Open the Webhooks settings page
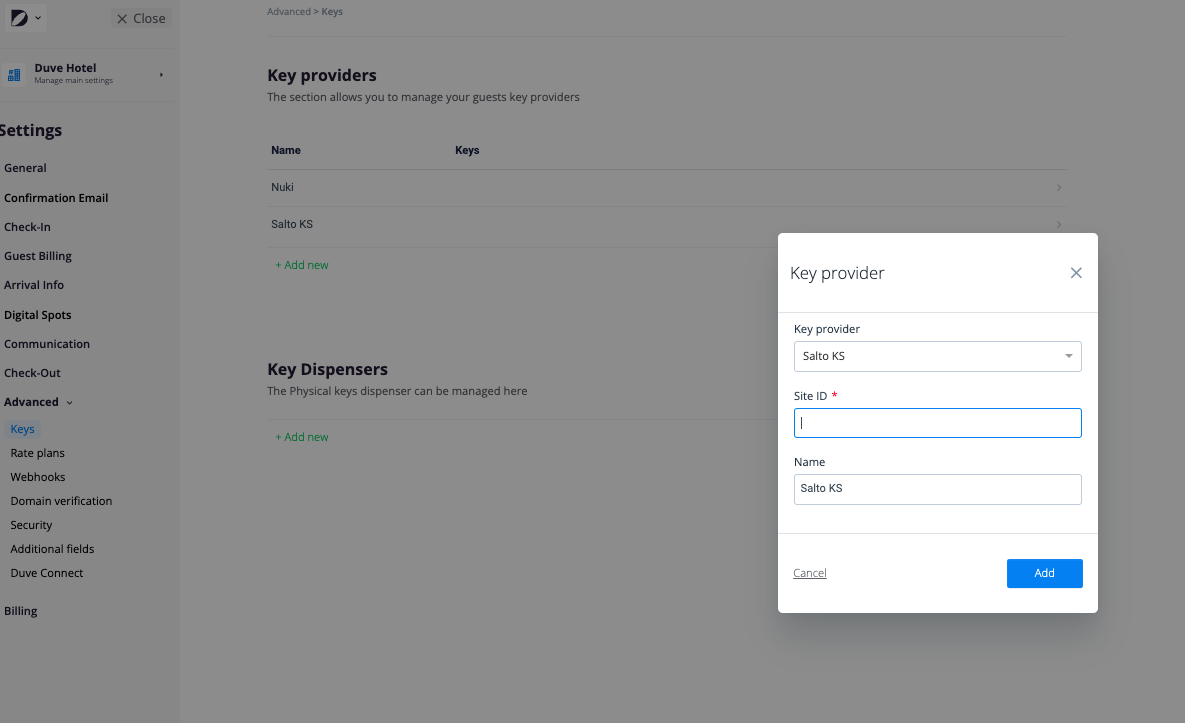The height and width of the screenshot is (723, 1185). click(x=38, y=477)
